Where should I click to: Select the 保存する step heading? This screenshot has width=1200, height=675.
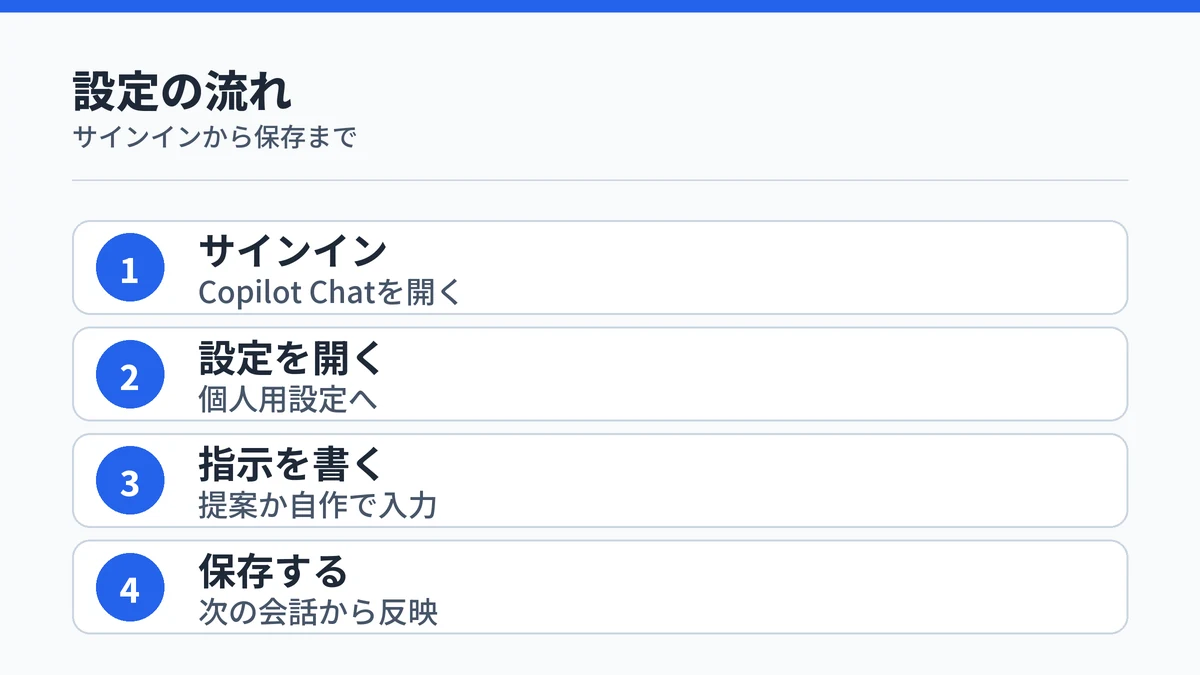tap(273, 570)
